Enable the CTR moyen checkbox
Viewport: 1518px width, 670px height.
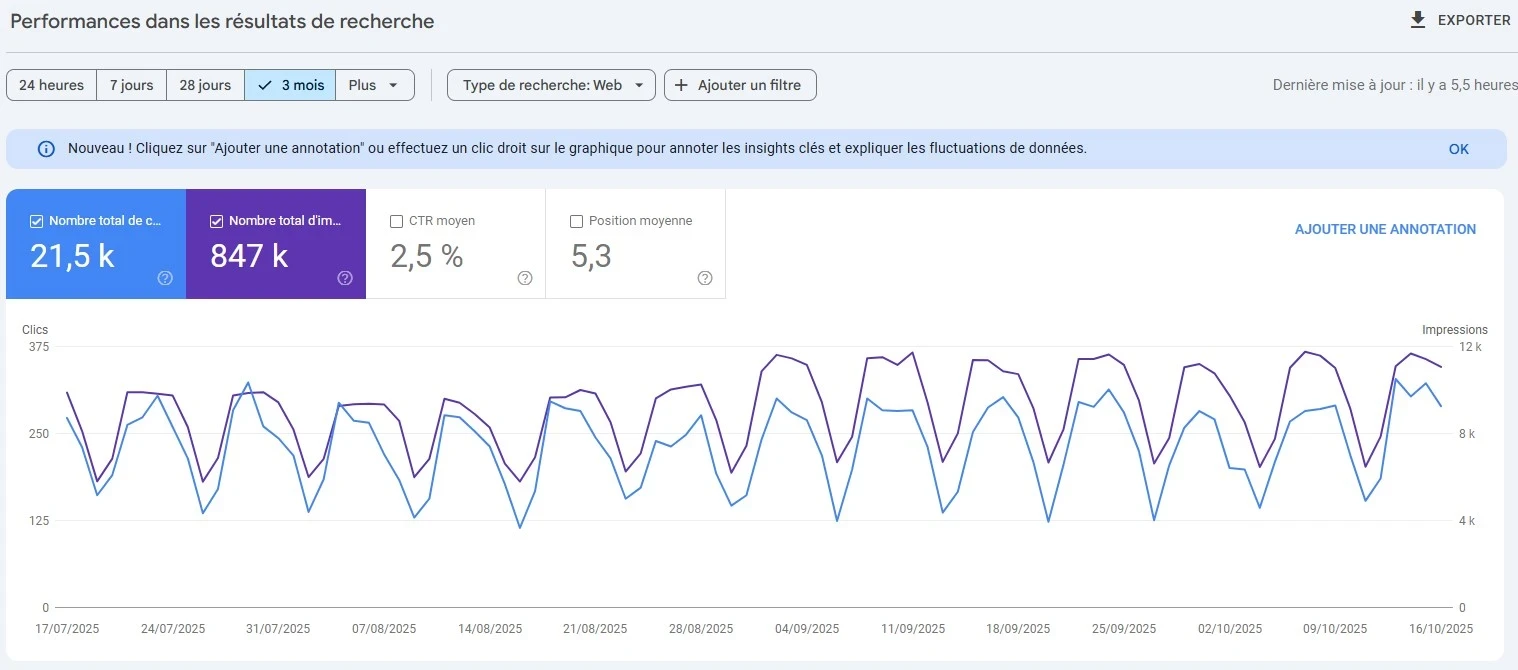tap(394, 221)
